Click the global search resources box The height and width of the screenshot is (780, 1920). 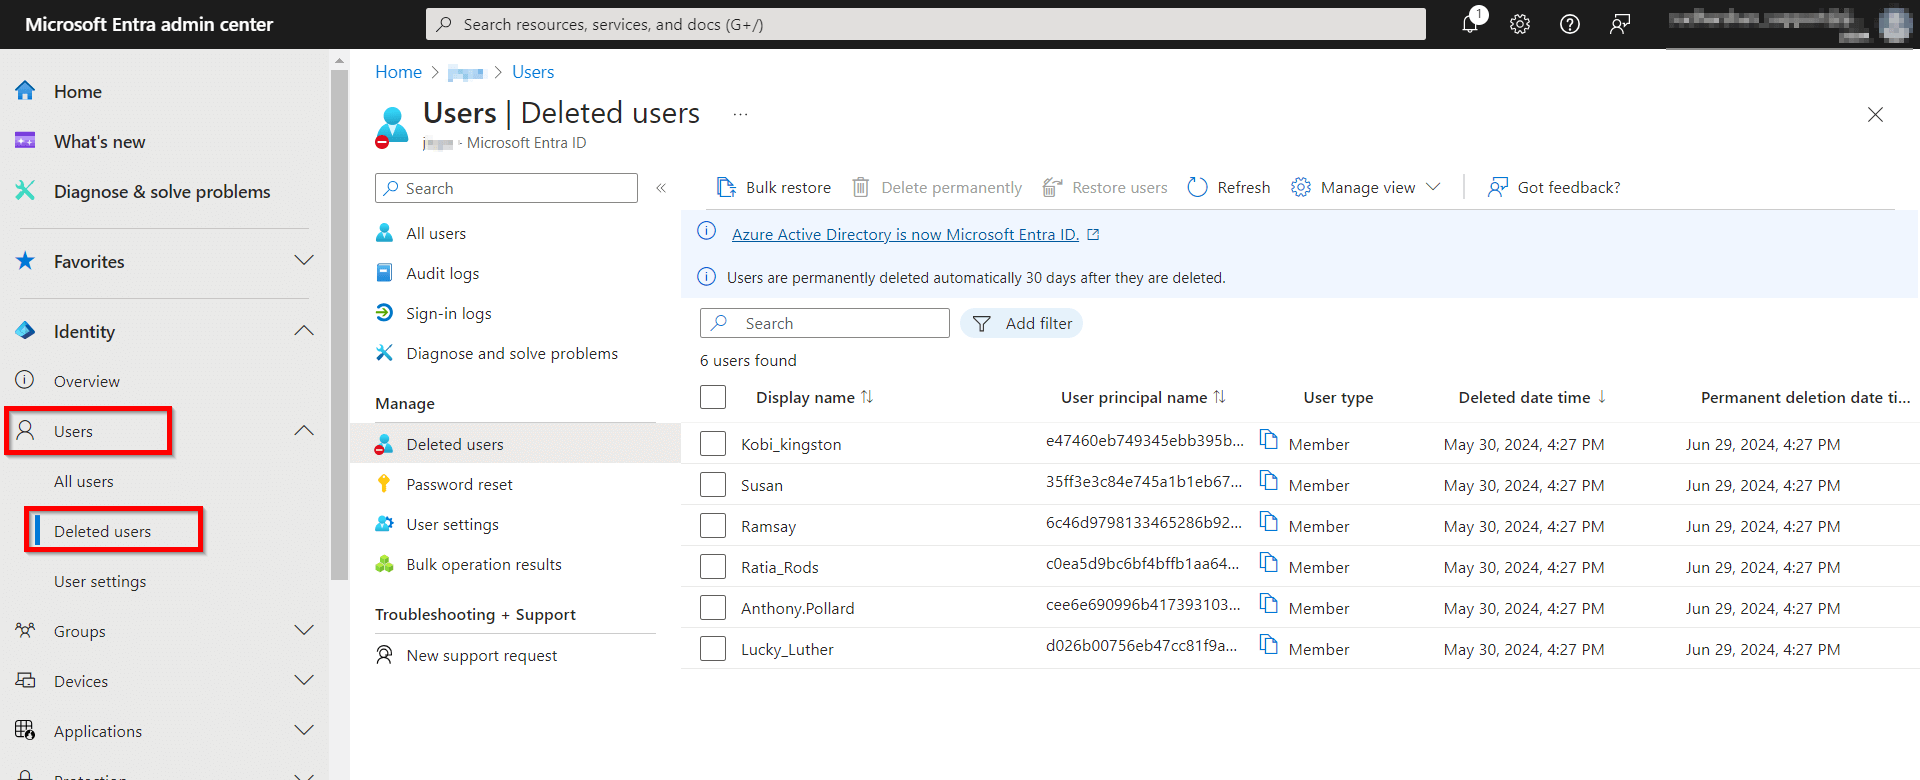coord(926,24)
